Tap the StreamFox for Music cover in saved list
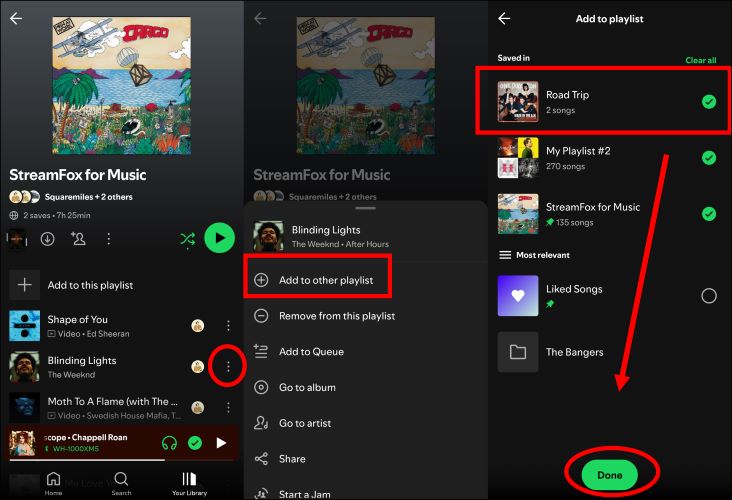This screenshot has width=732, height=500. 518,214
